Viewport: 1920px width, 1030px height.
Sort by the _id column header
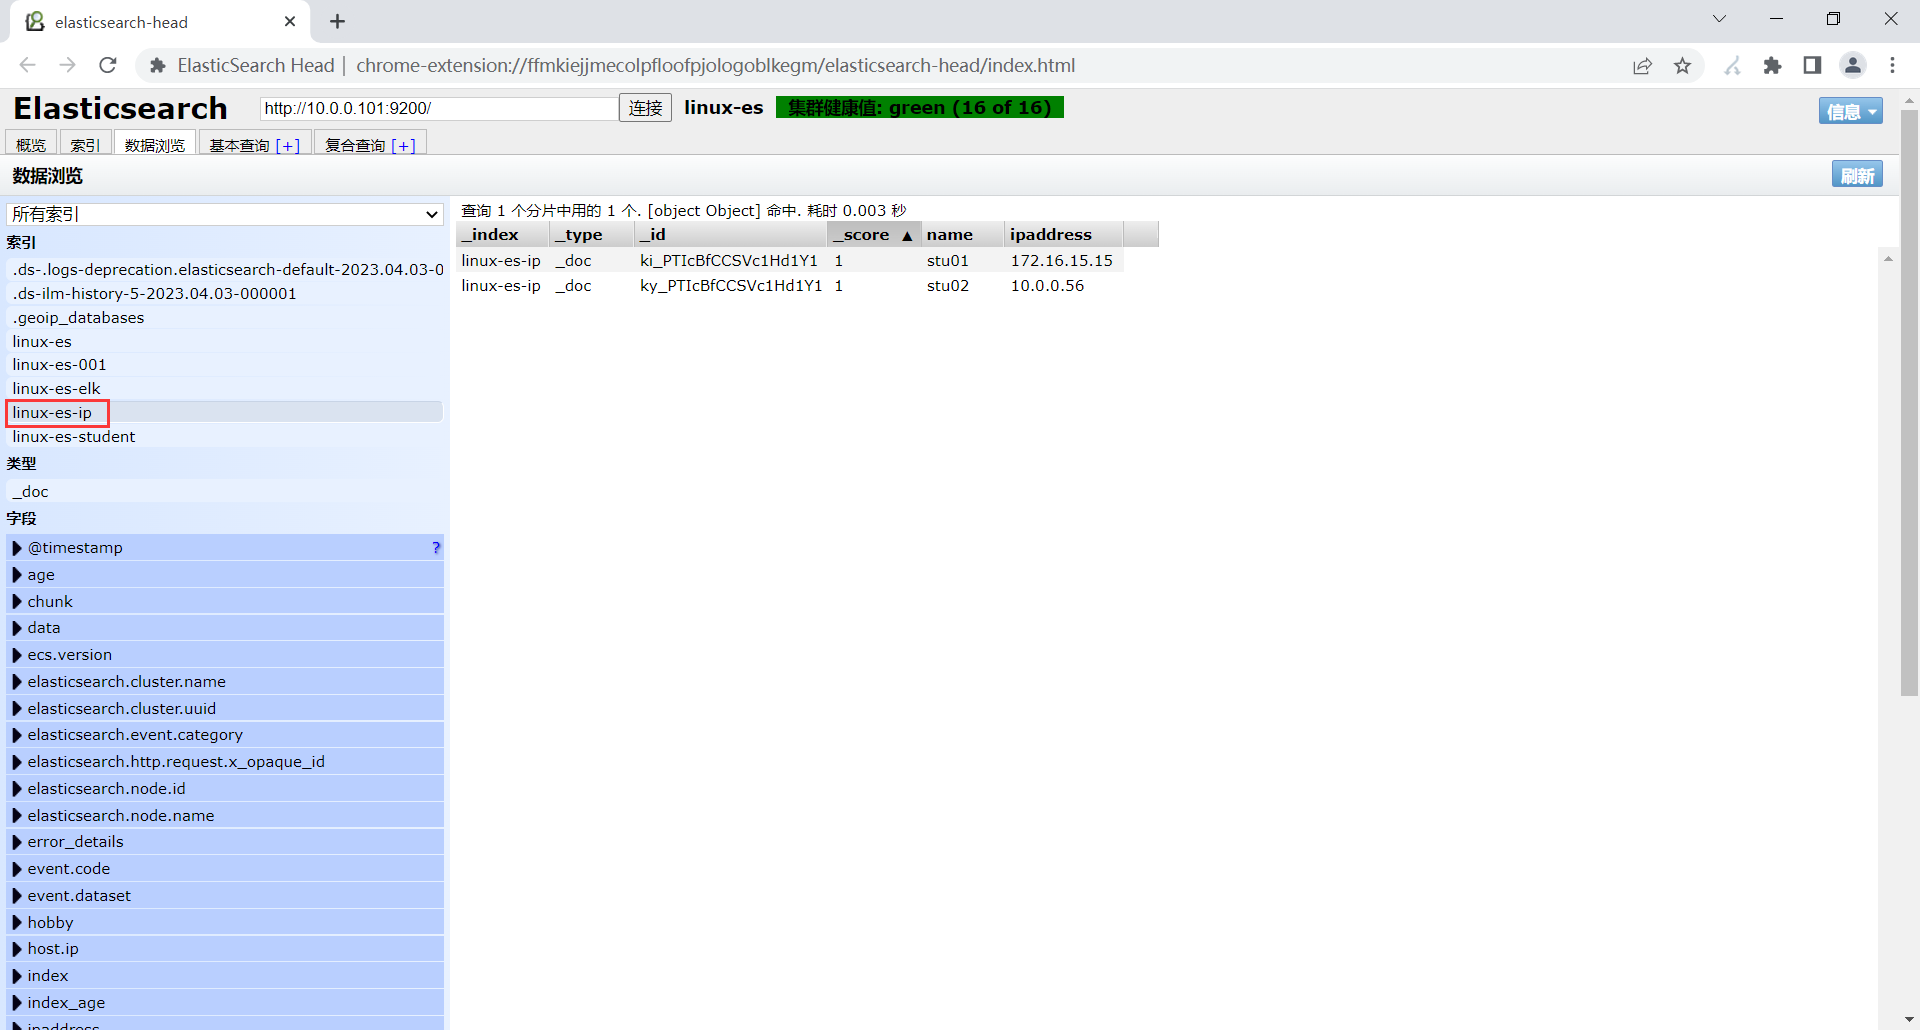point(731,234)
